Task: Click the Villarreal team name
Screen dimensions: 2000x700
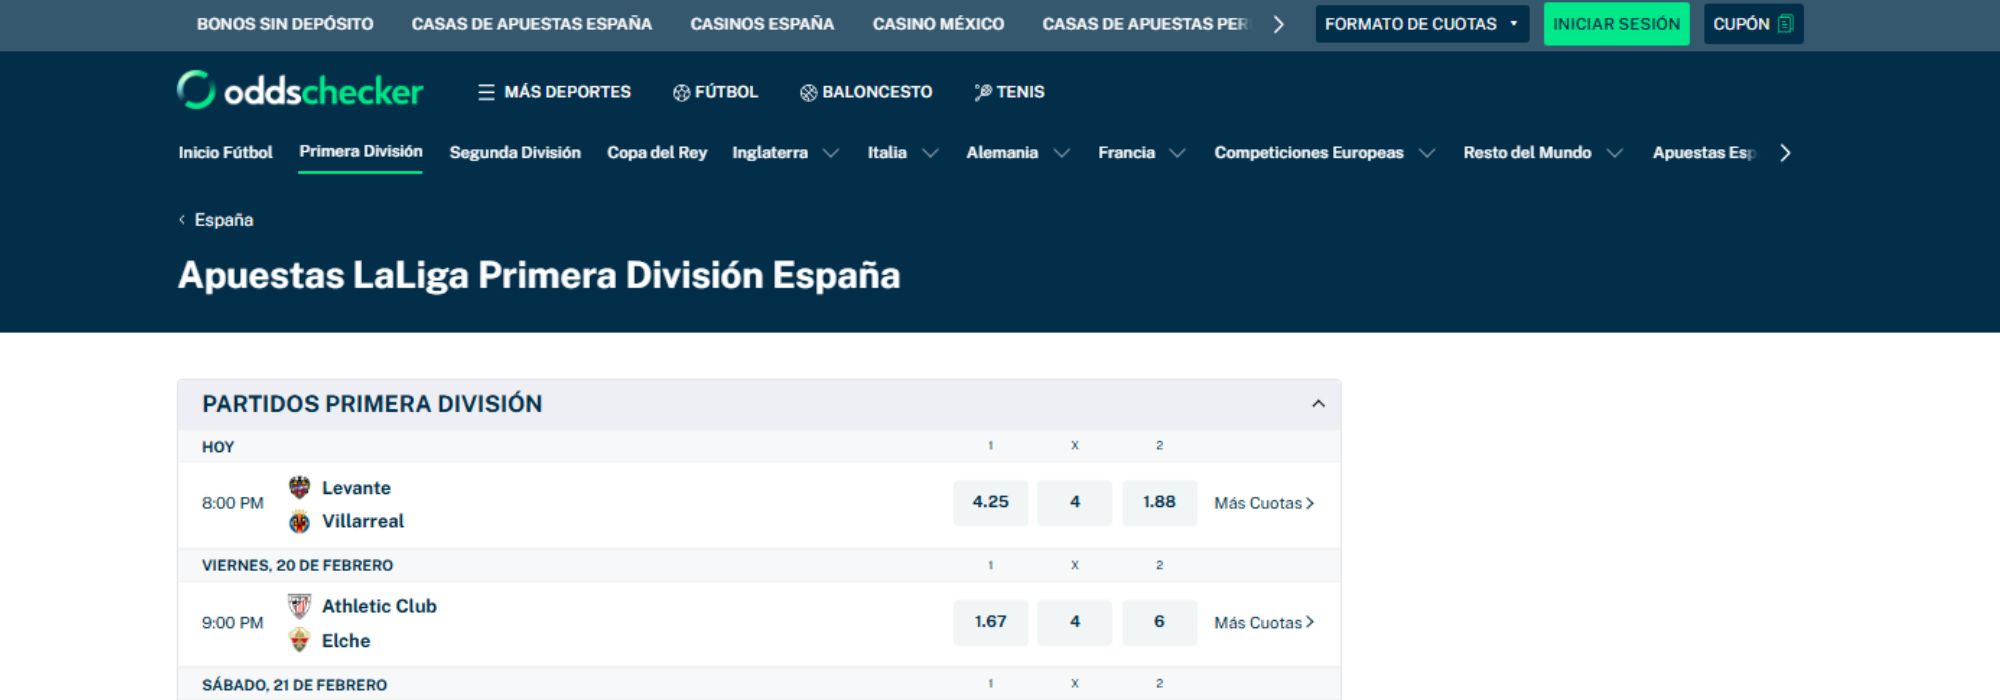Action: (x=363, y=521)
